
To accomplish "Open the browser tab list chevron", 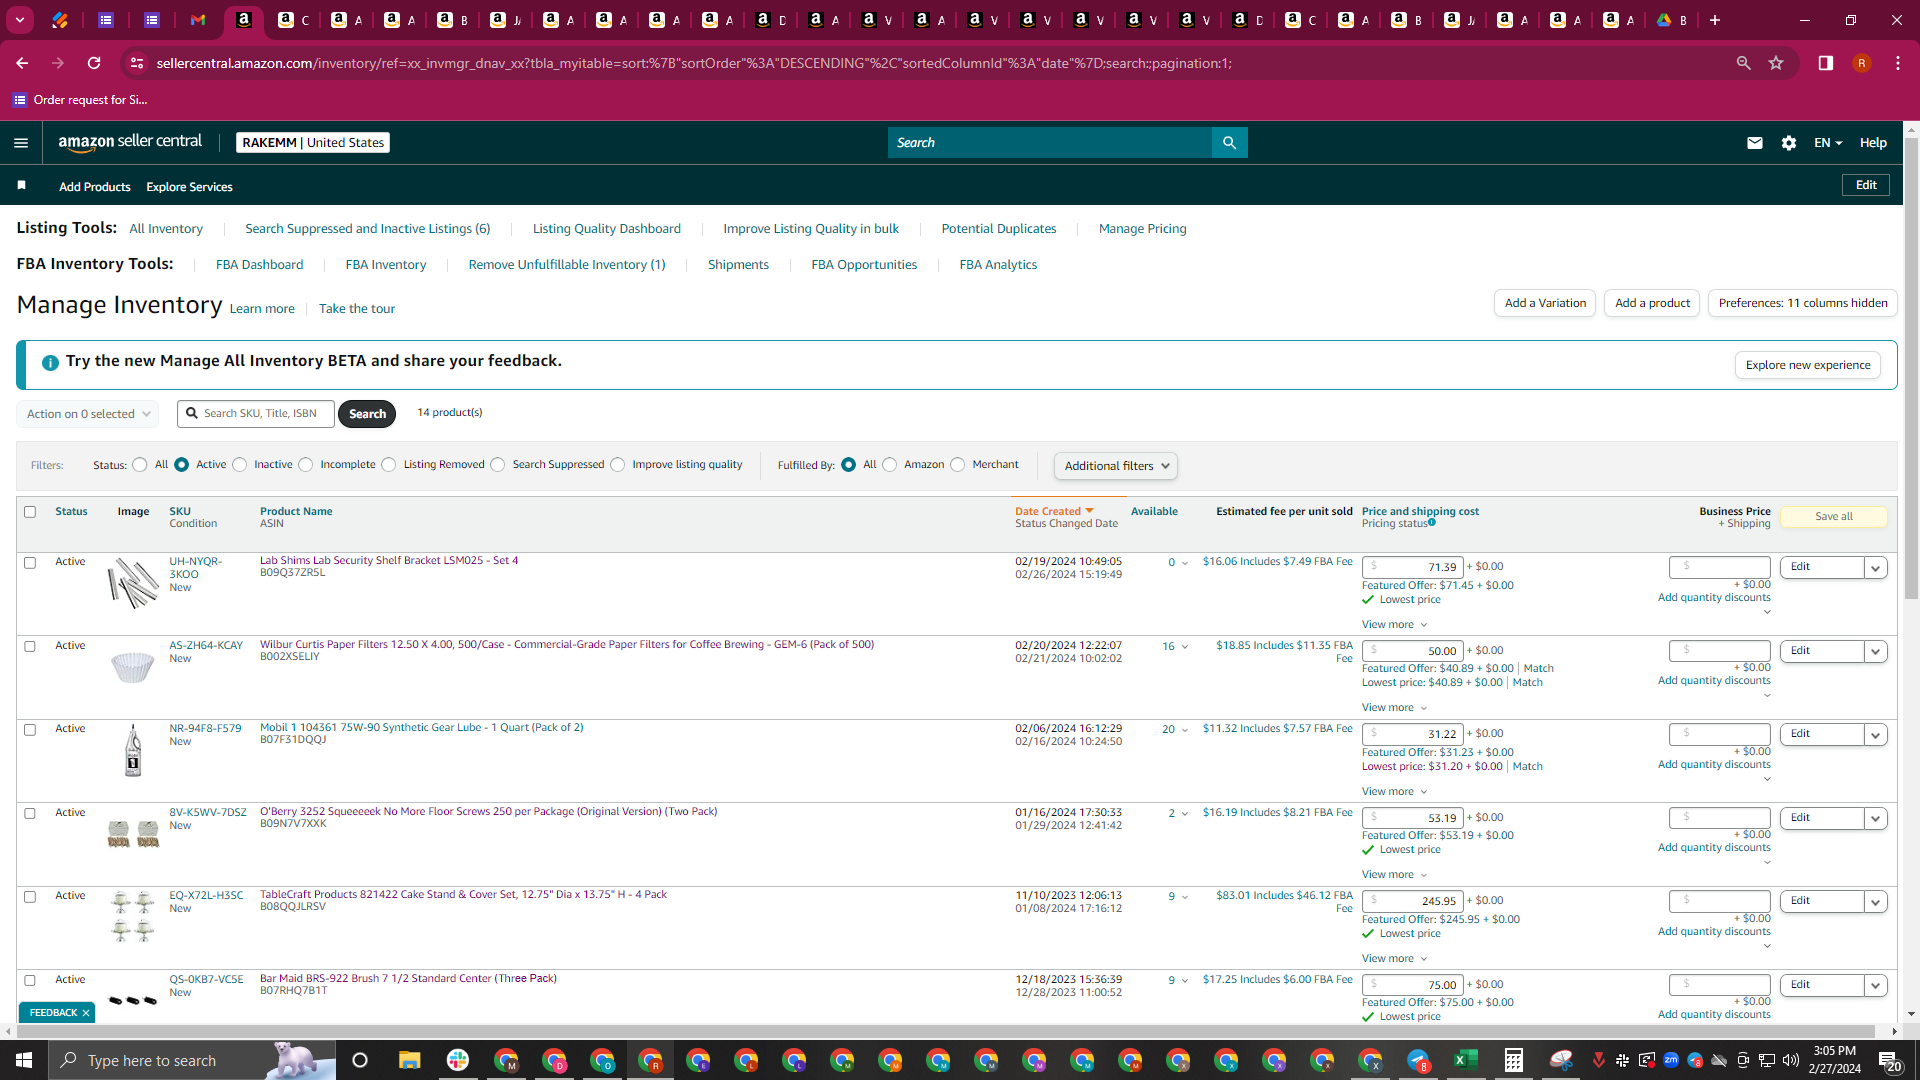I will click(x=20, y=20).
